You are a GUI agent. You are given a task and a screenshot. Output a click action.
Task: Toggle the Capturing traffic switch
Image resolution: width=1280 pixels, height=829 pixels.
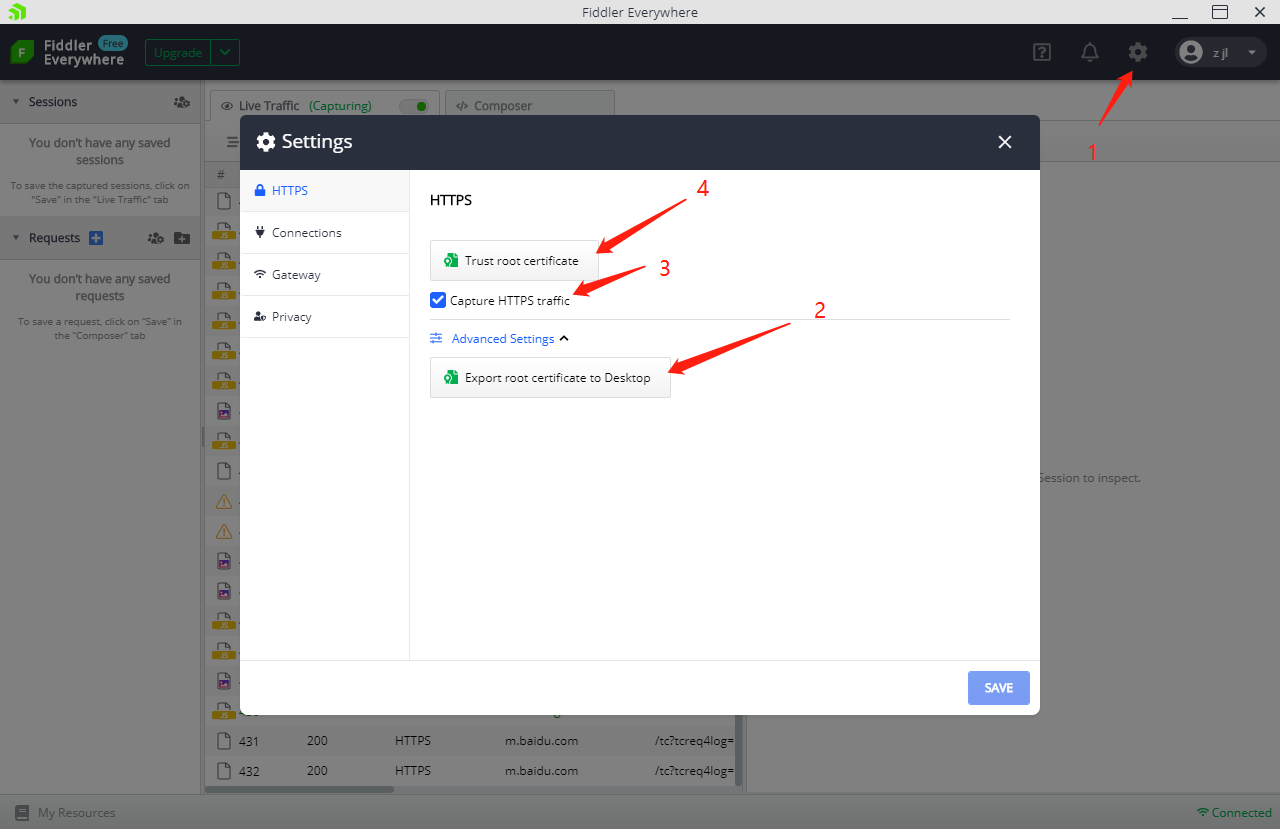[x=413, y=105]
